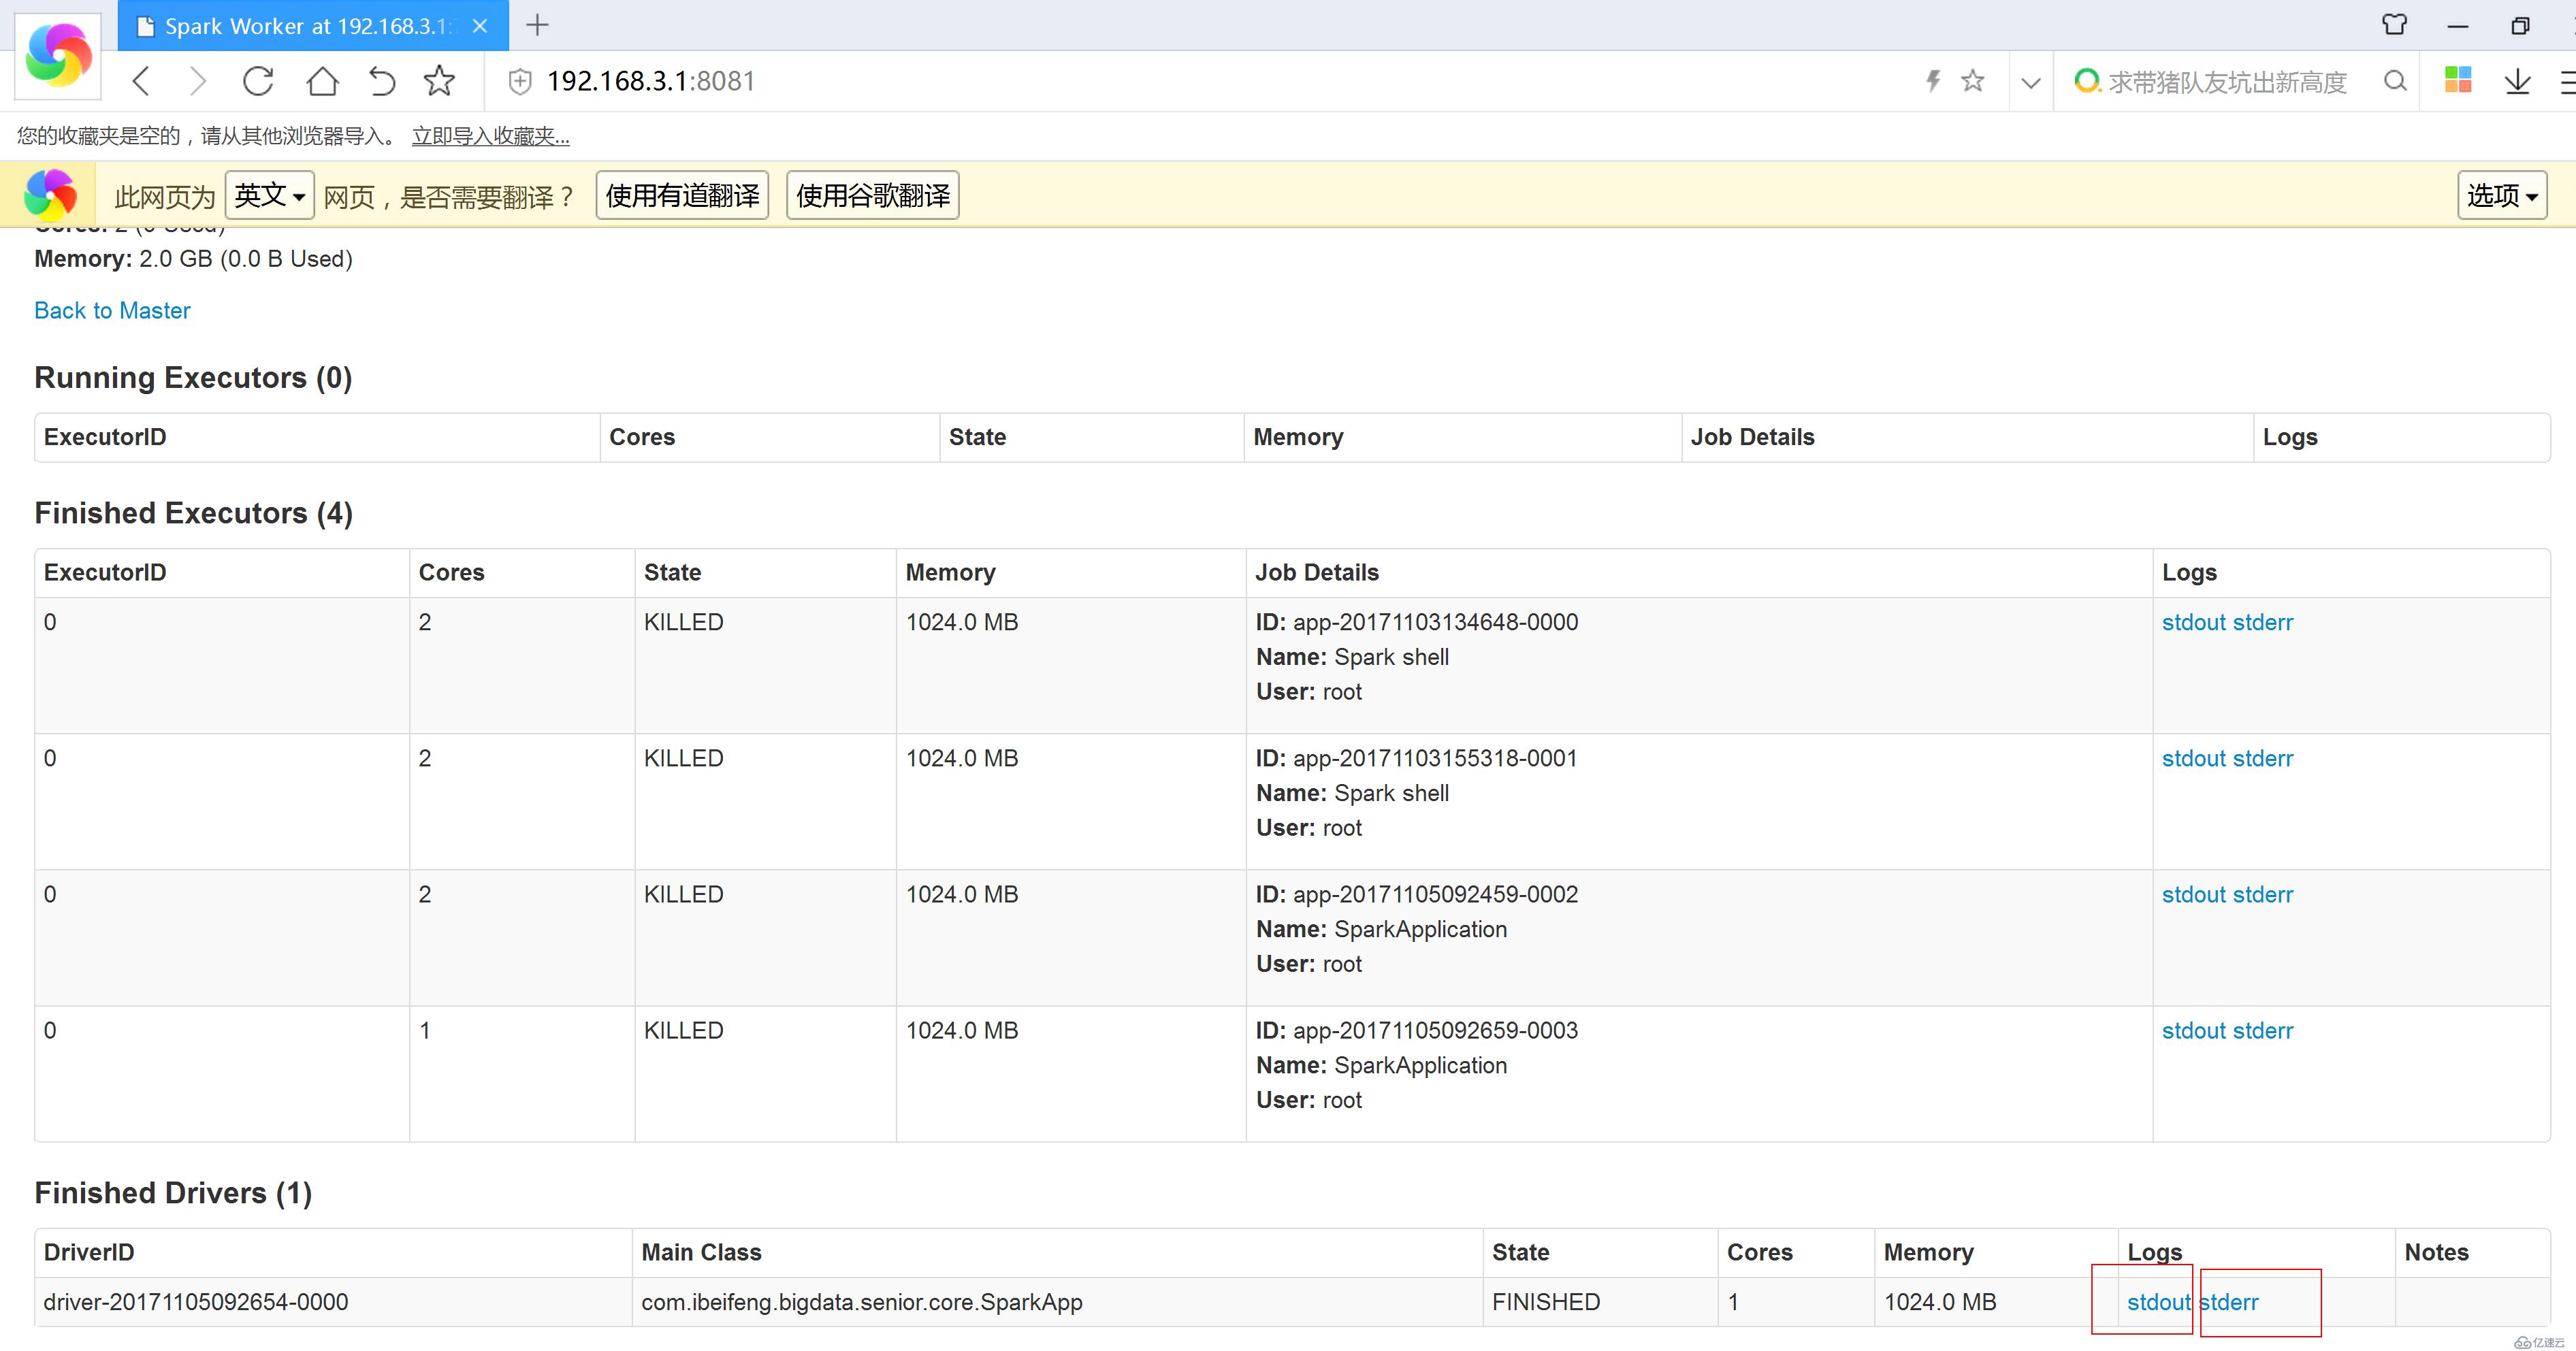Reload the page with refresh icon

pos(258,81)
